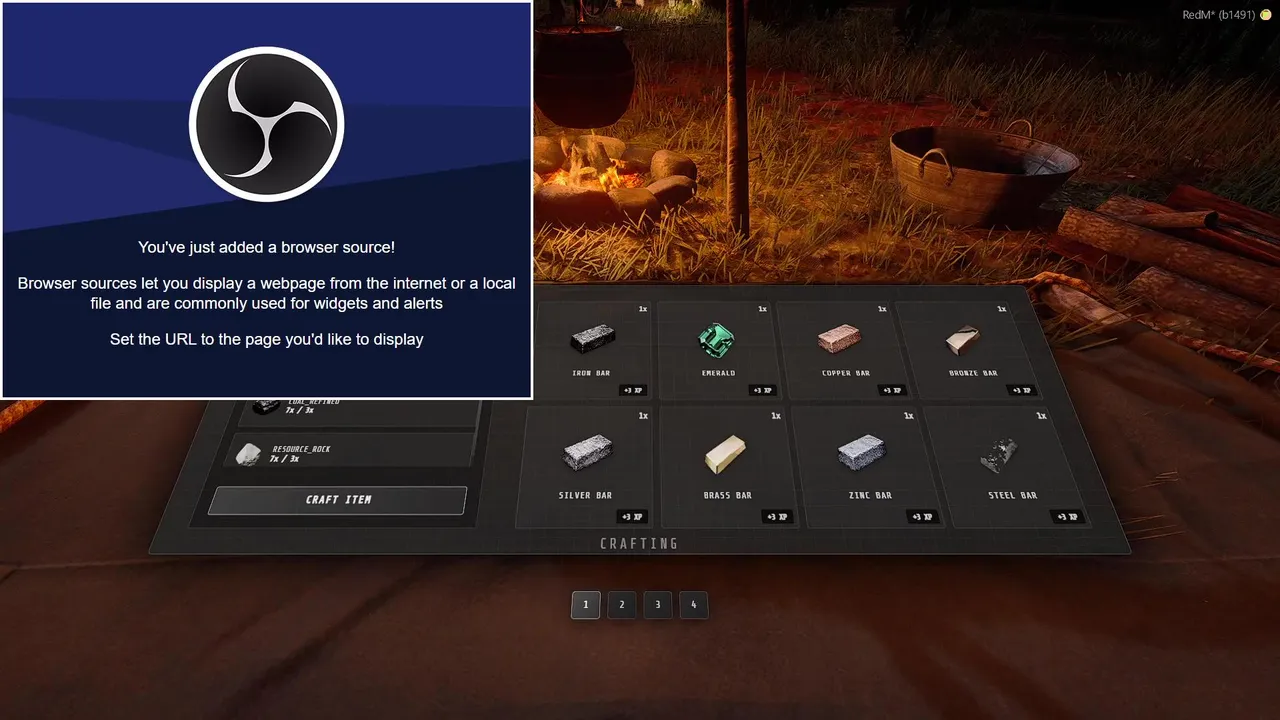This screenshot has width=1280, height=720.
Task: Select the Emerald crafting item
Action: [717, 350]
